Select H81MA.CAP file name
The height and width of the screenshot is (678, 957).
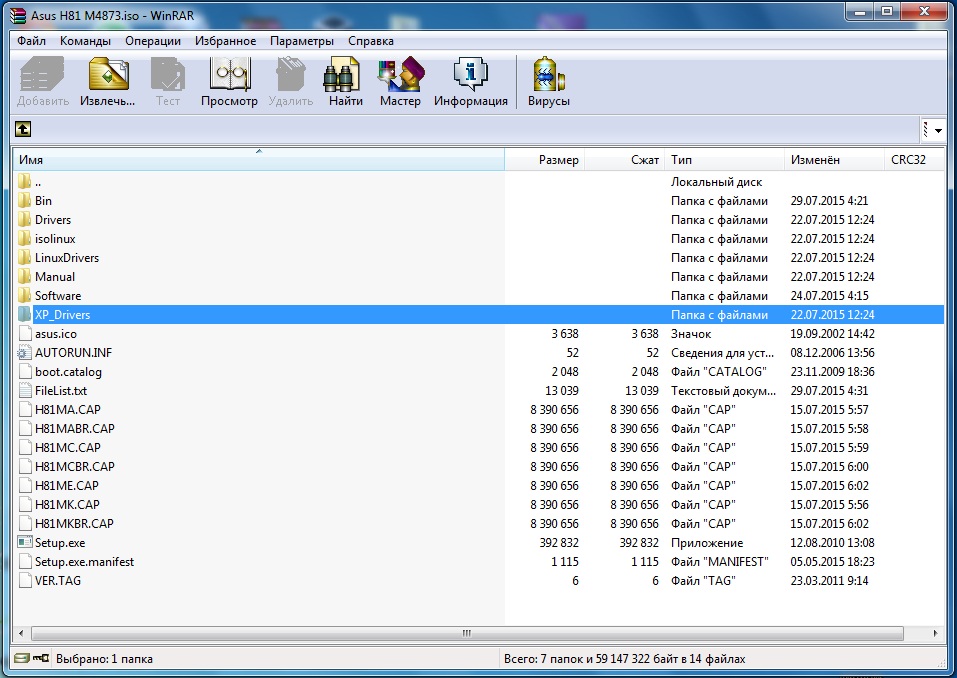[x=68, y=409]
